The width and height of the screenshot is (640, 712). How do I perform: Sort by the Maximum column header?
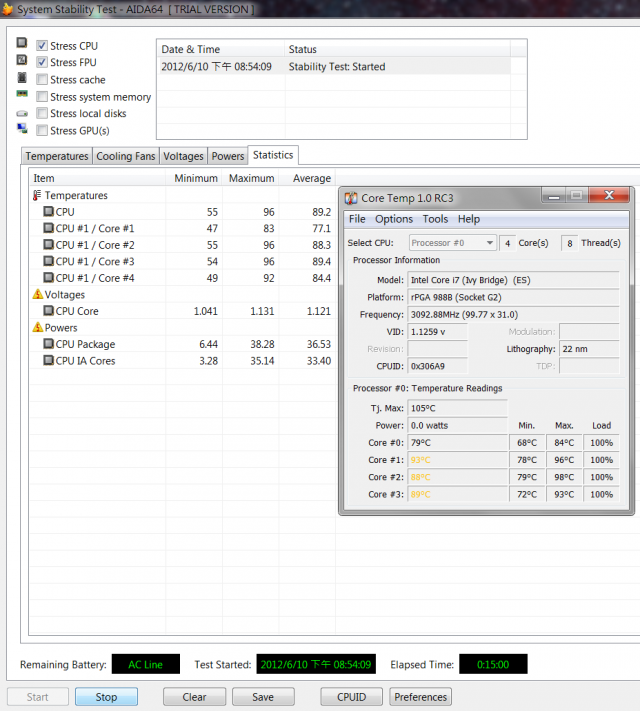point(251,178)
